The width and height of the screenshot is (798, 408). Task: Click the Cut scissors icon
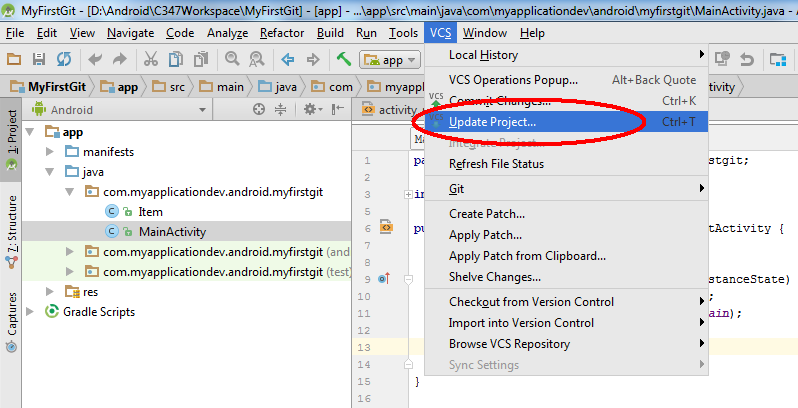150,60
